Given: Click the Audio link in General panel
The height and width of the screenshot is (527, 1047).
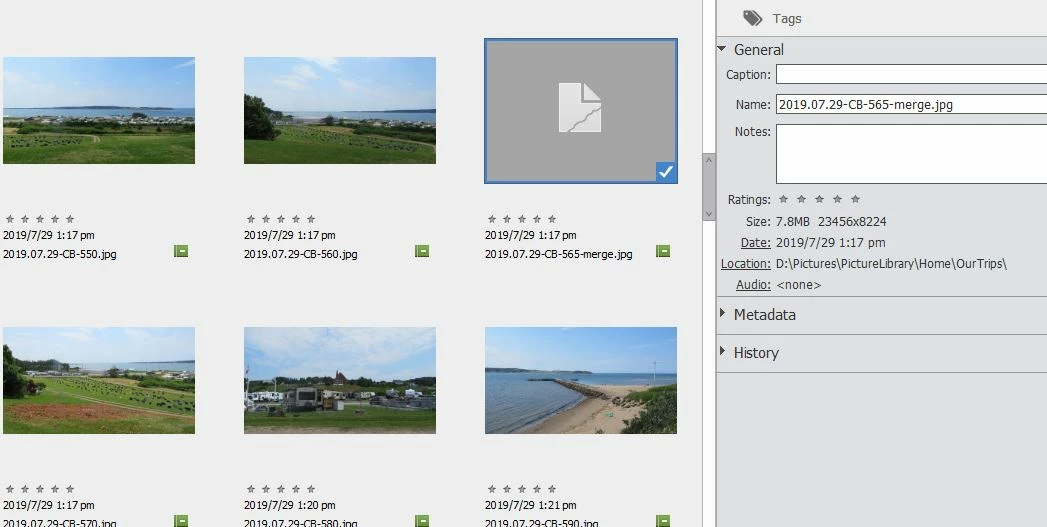Looking at the screenshot, I should [753, 285].
